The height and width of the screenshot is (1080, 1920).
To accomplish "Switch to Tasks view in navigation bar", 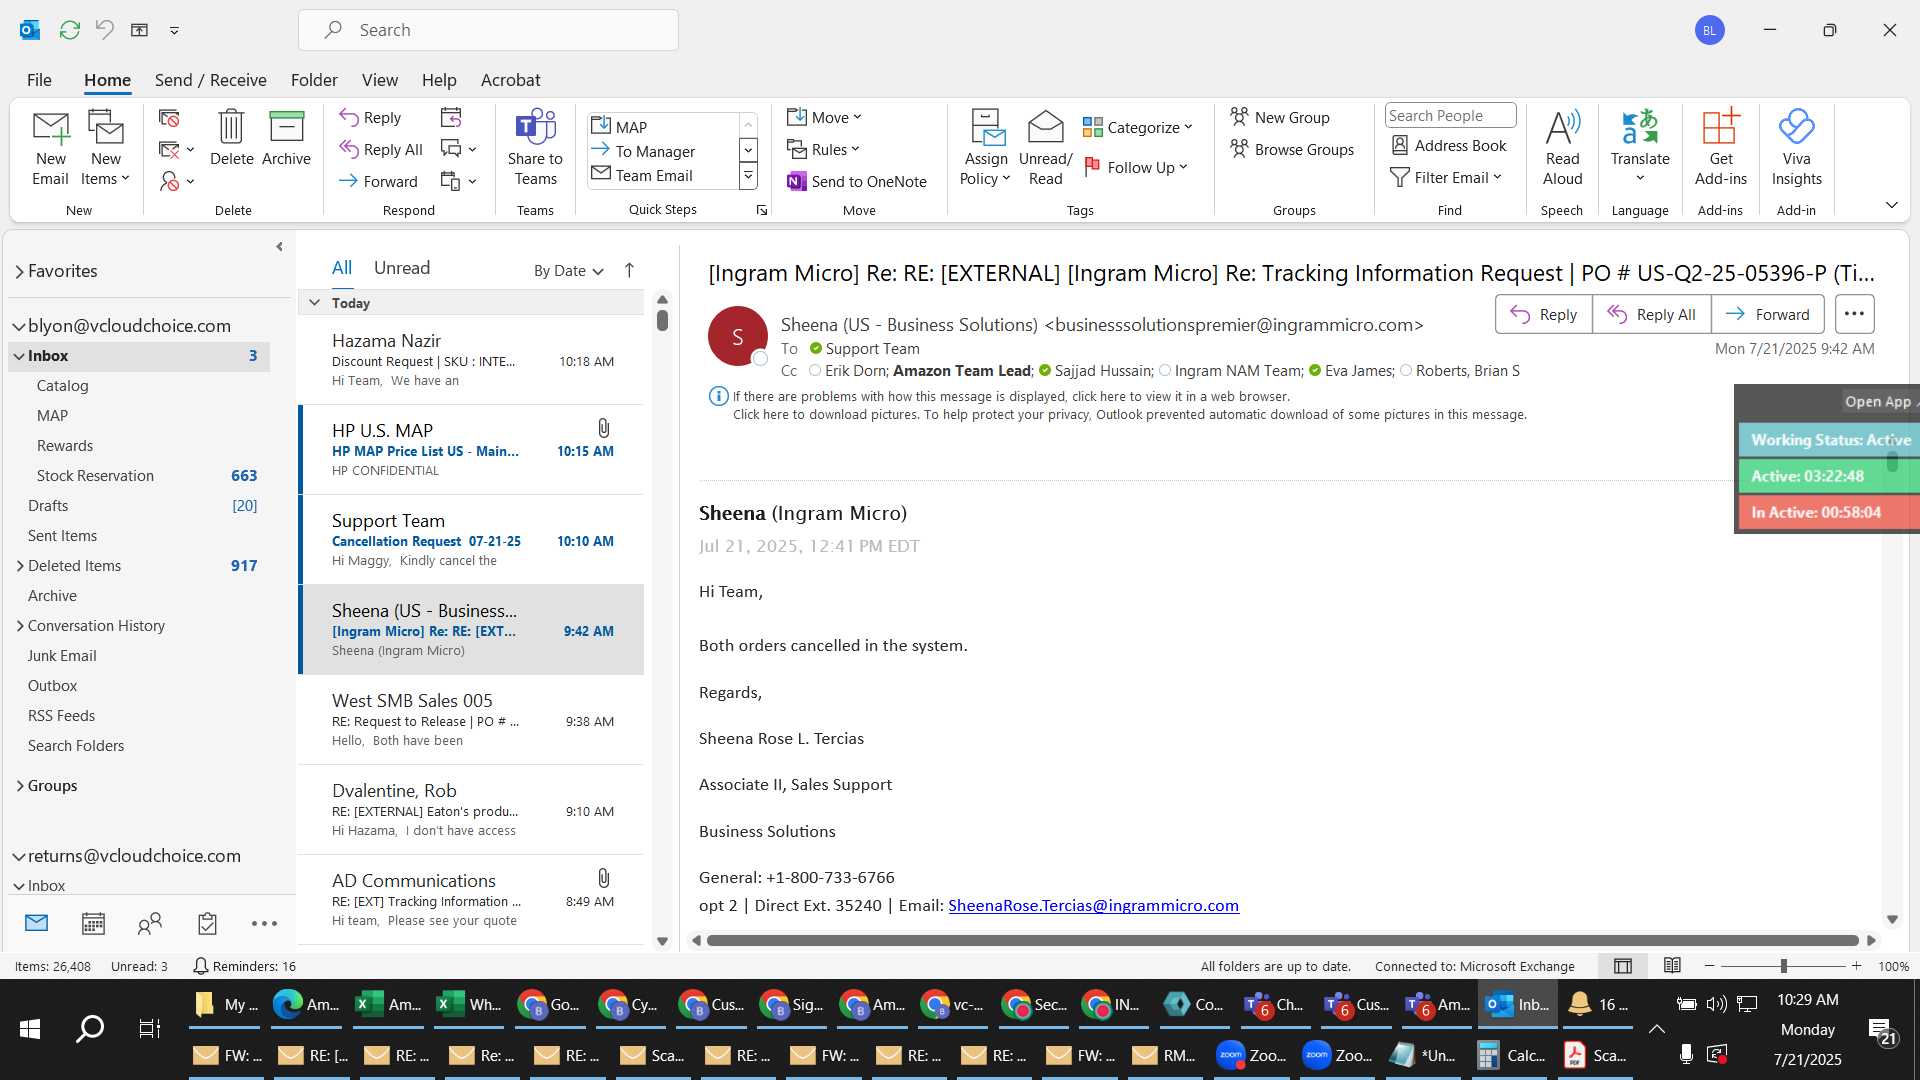I will pos(207,924).
